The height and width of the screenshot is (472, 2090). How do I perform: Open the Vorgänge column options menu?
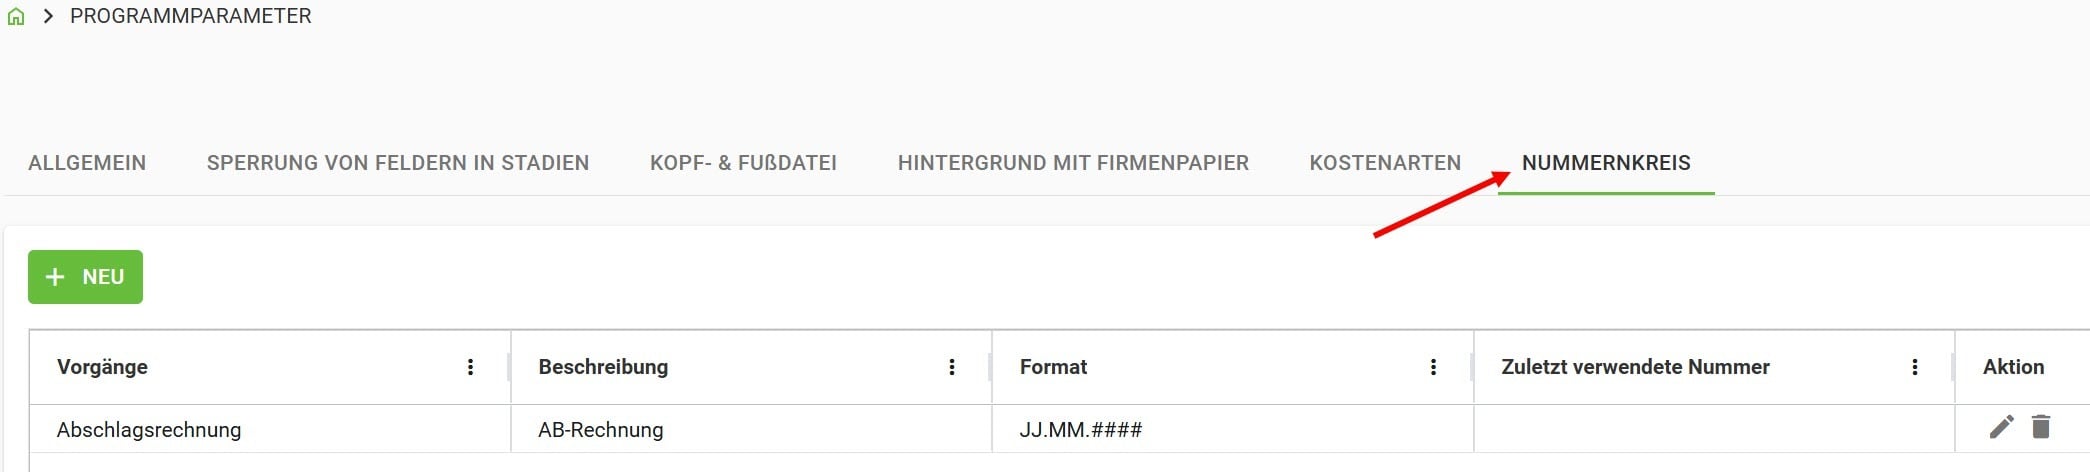coord(470,367)
